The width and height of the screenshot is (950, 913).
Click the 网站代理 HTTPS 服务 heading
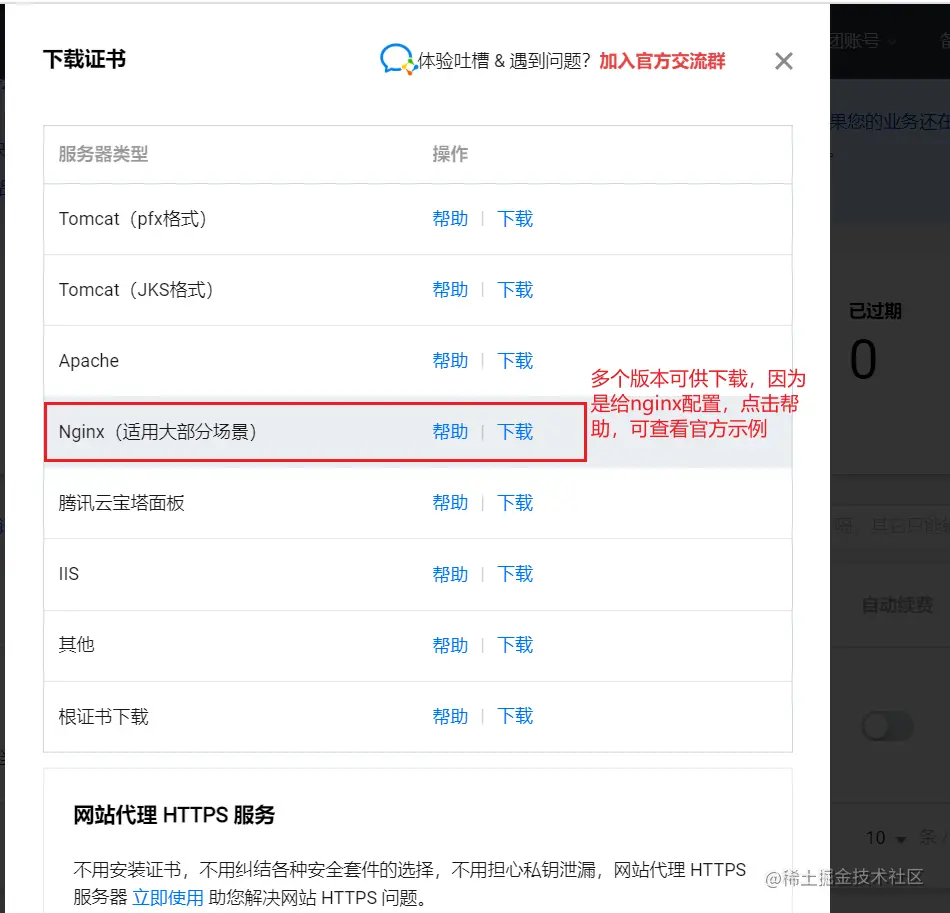[x=174, y=815]
